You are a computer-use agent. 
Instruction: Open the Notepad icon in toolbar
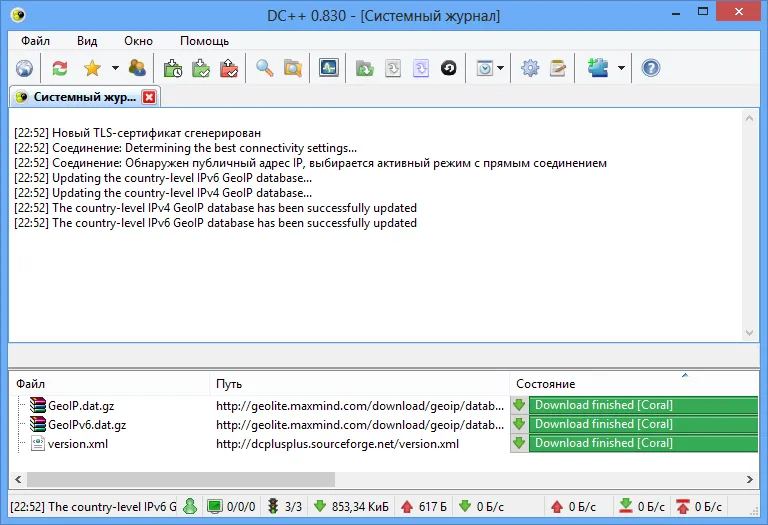558,68
